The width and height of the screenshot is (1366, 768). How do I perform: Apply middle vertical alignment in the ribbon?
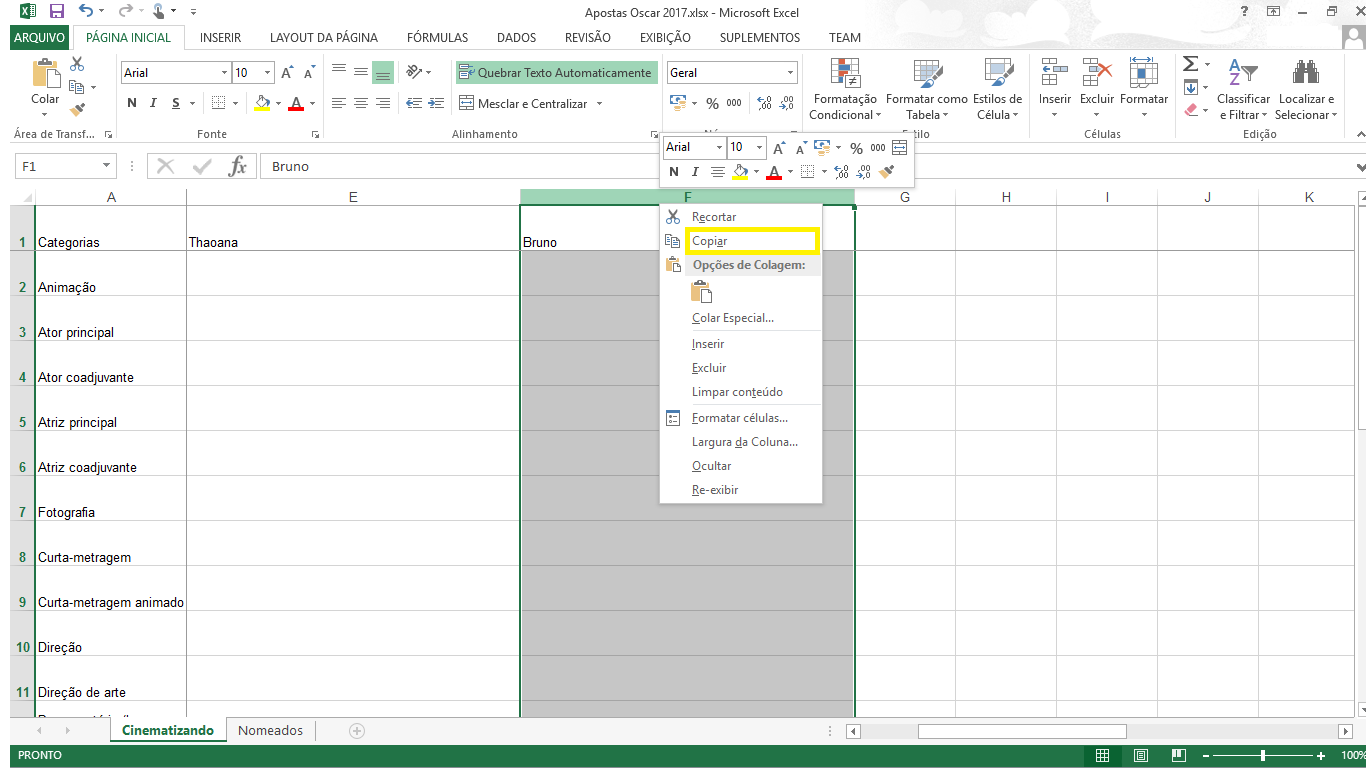(x=360, y=72)
